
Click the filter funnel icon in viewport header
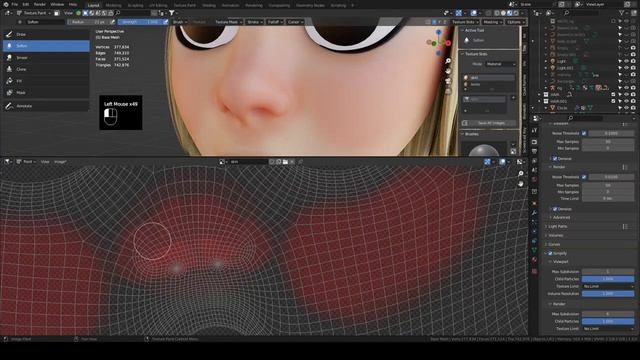point(172,13)
